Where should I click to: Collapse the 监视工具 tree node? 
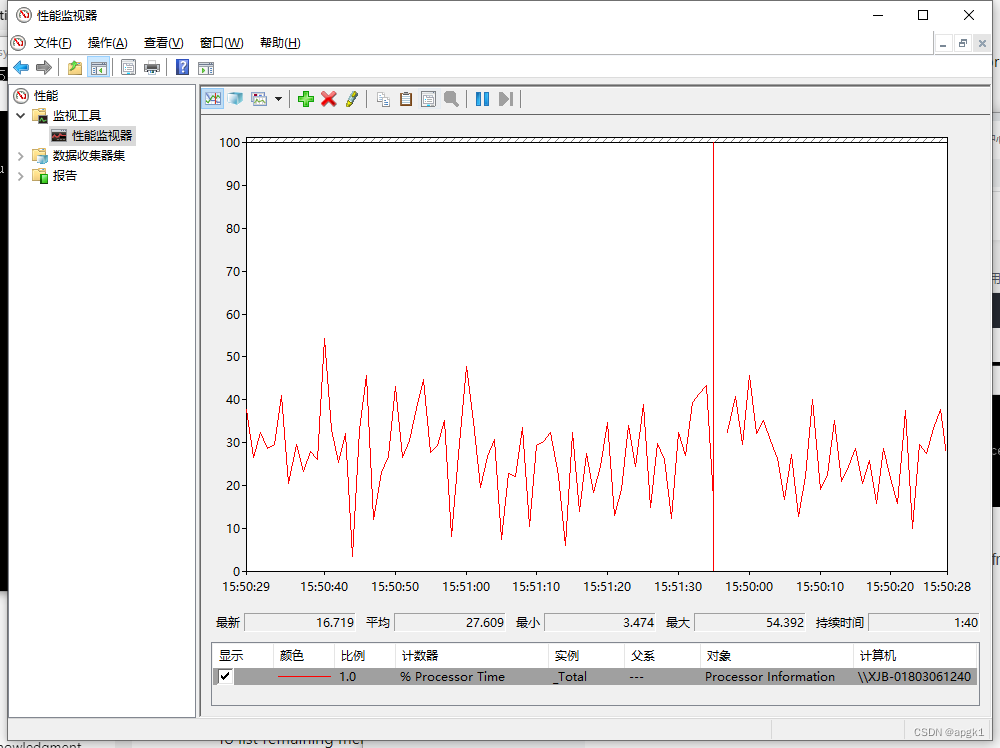(20, 115)
